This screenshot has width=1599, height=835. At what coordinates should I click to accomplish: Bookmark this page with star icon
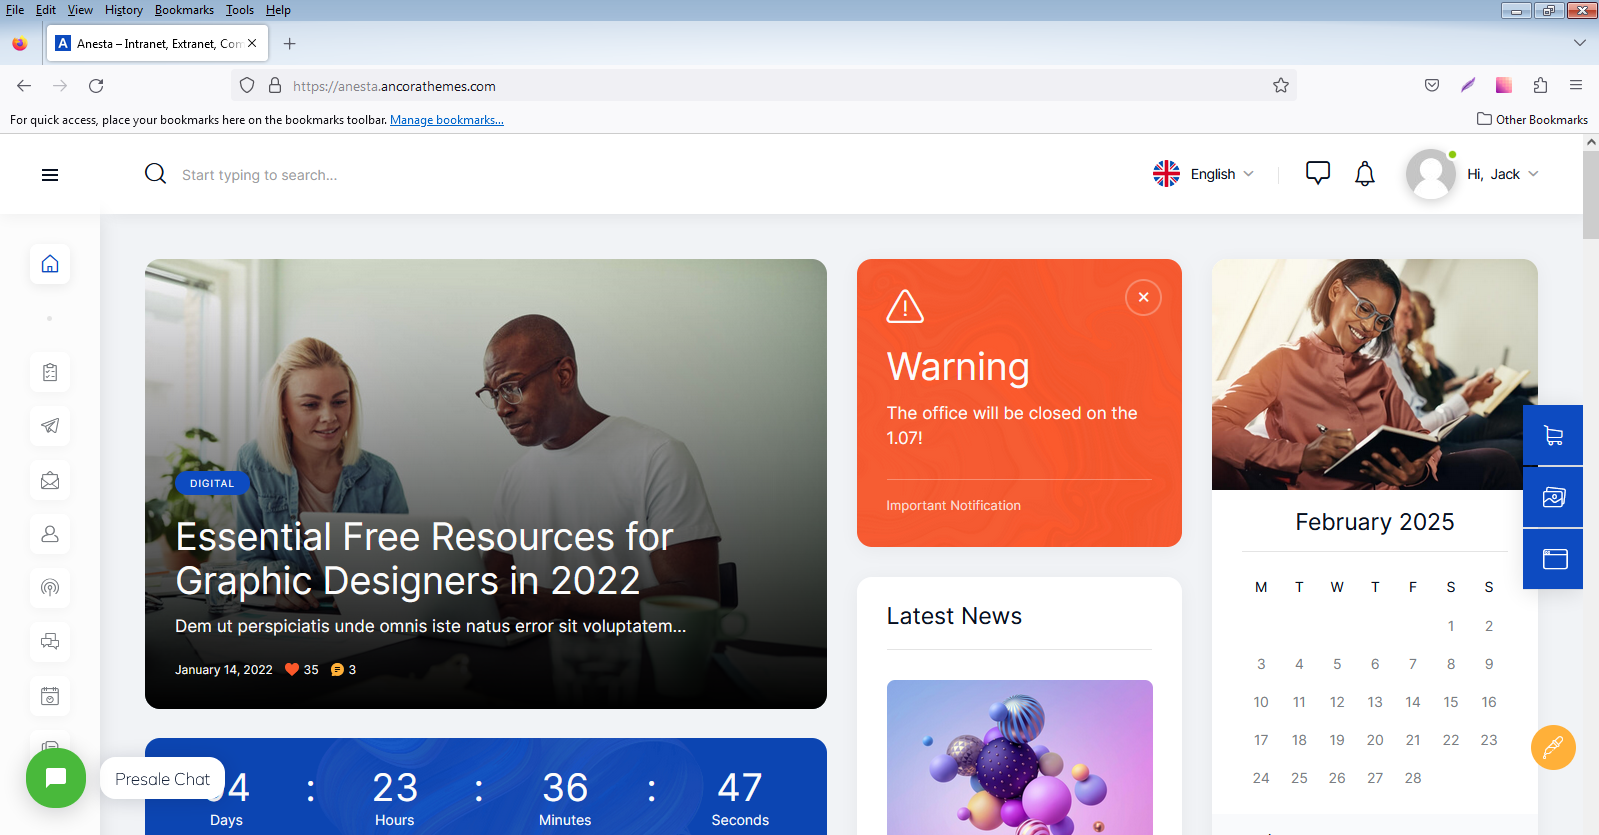(x=1281, y=86)
